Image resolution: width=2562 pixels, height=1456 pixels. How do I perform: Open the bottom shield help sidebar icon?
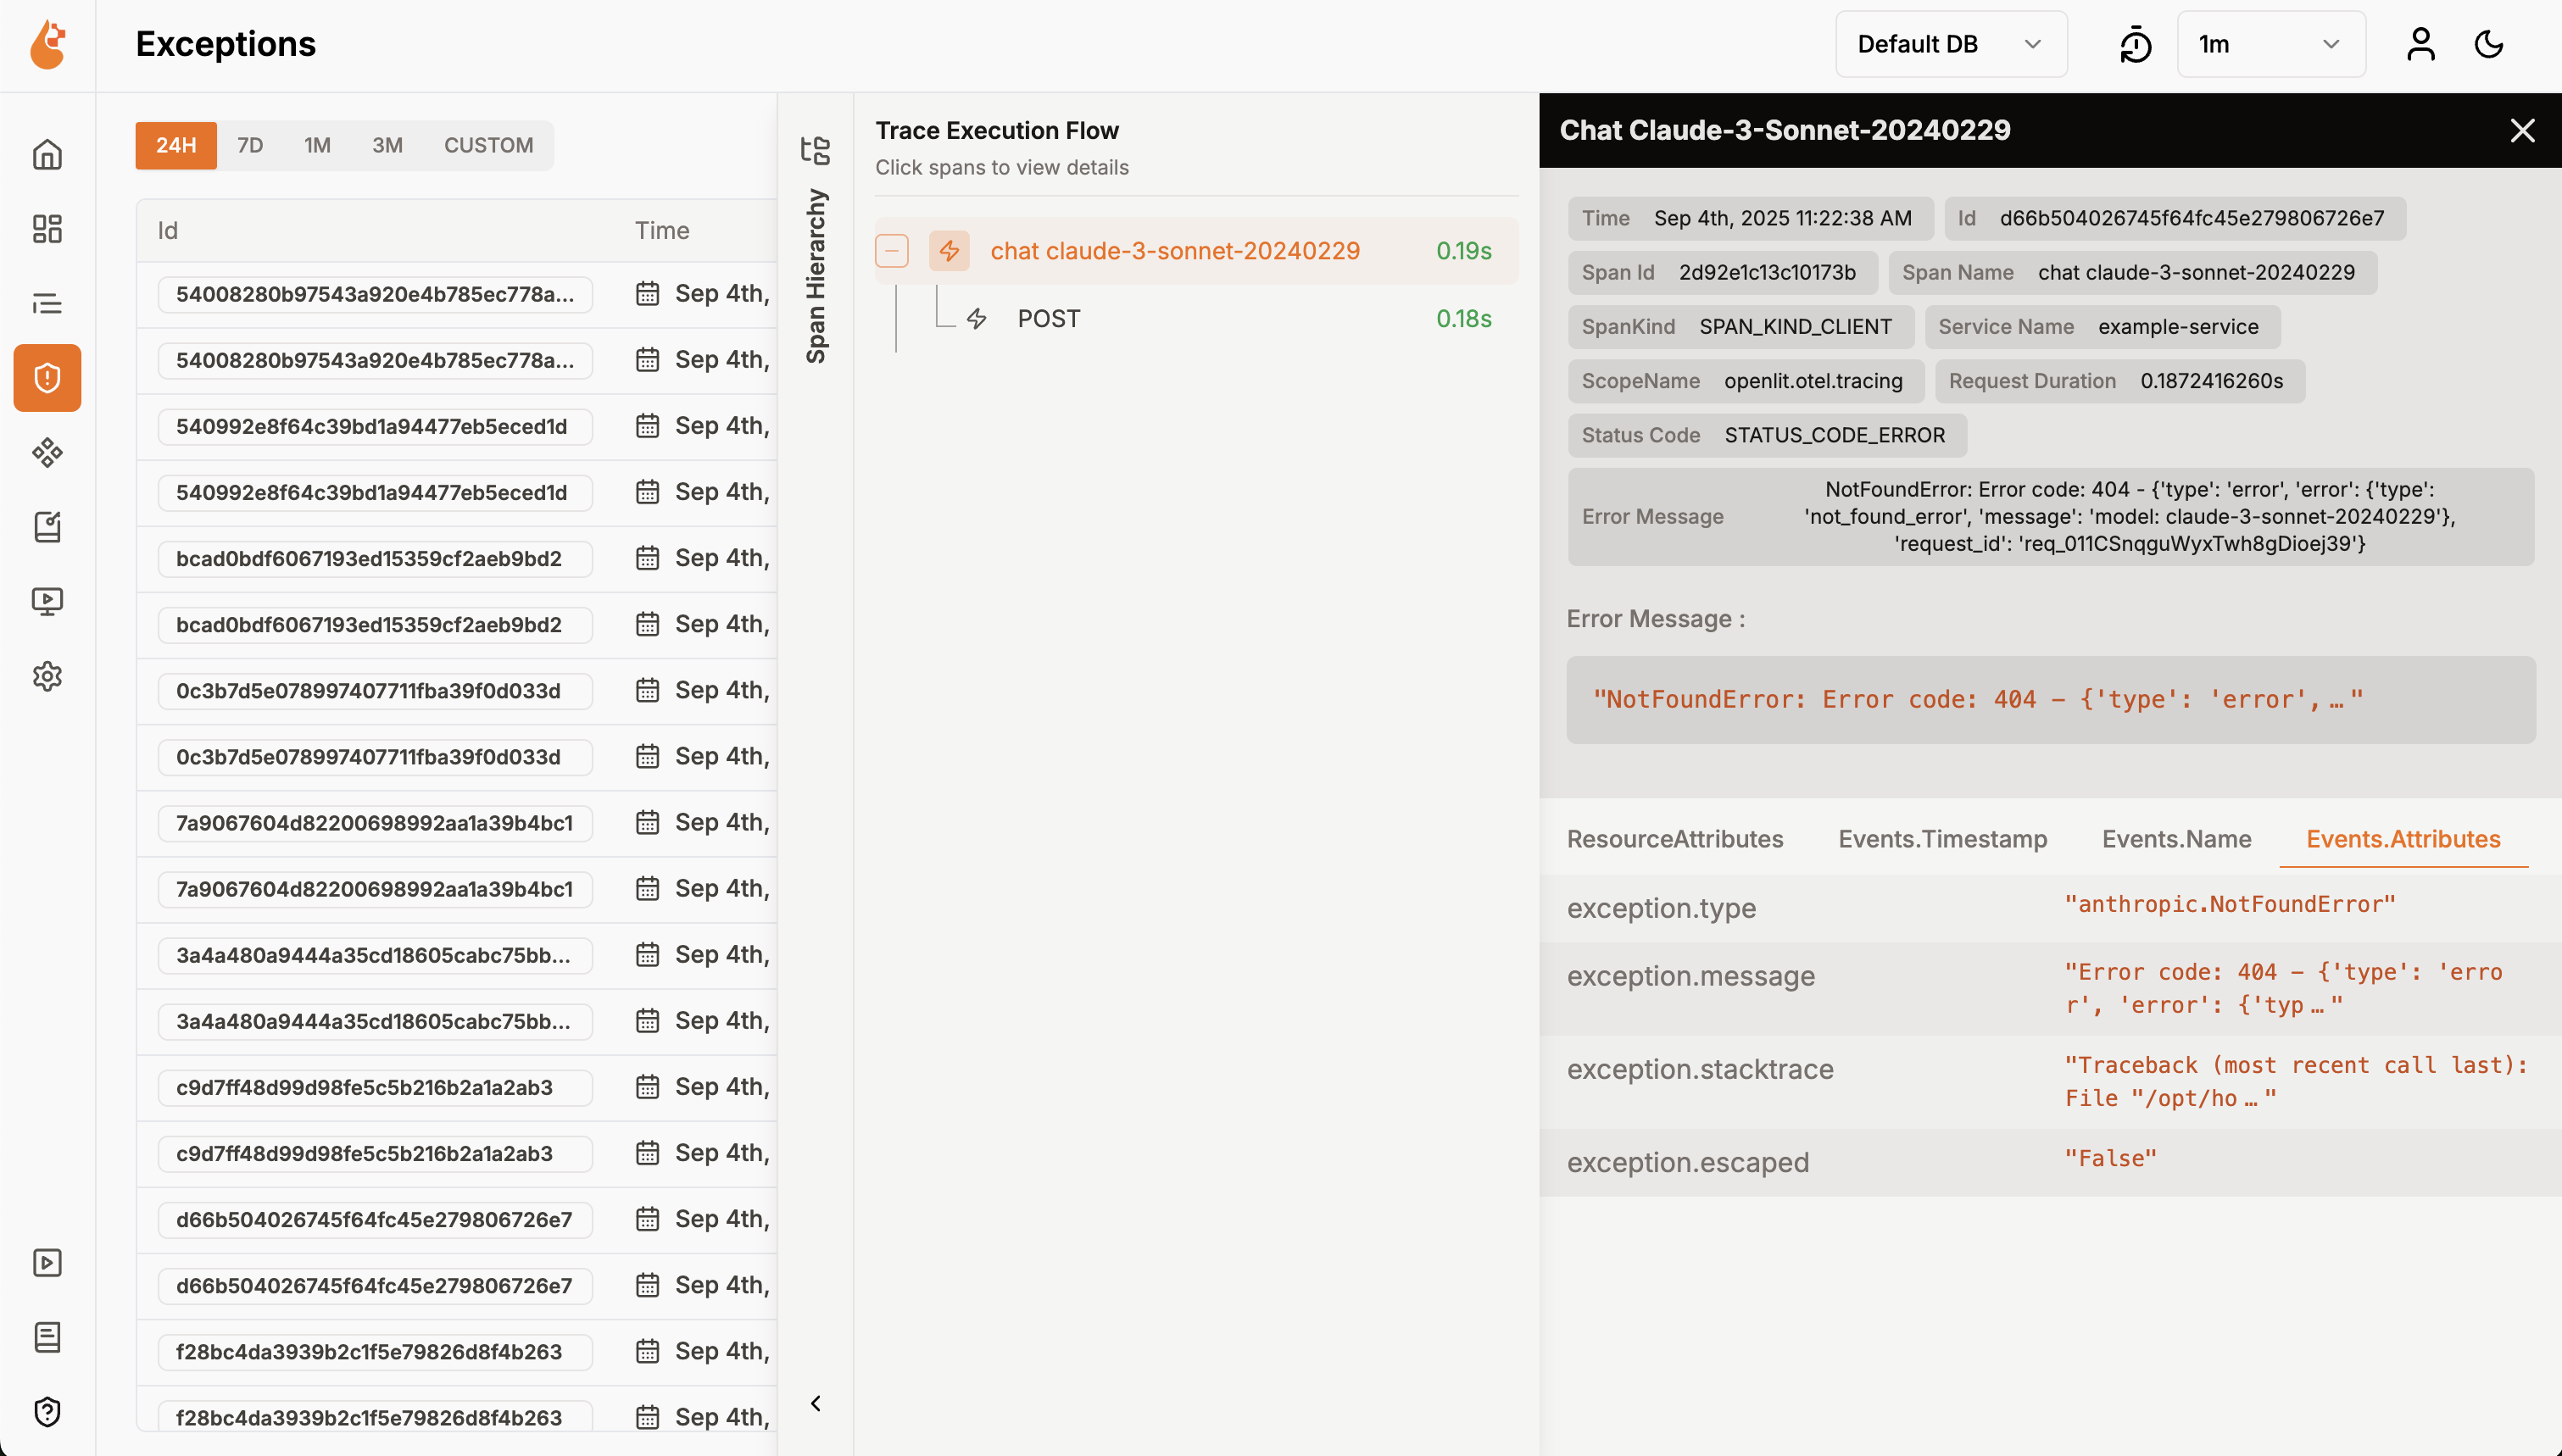[47, 1411]
